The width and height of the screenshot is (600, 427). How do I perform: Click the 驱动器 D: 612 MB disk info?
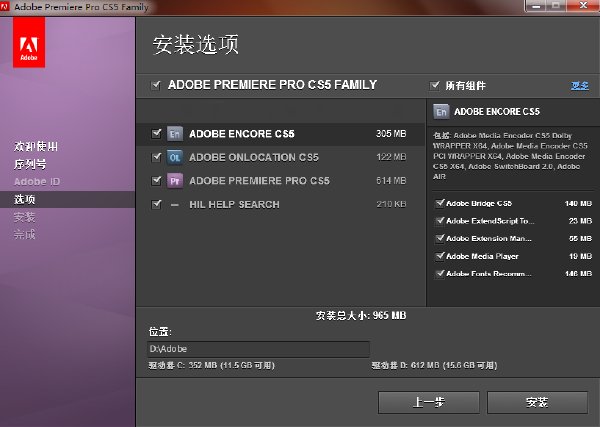pyautogui.click(x=434, y=365)
